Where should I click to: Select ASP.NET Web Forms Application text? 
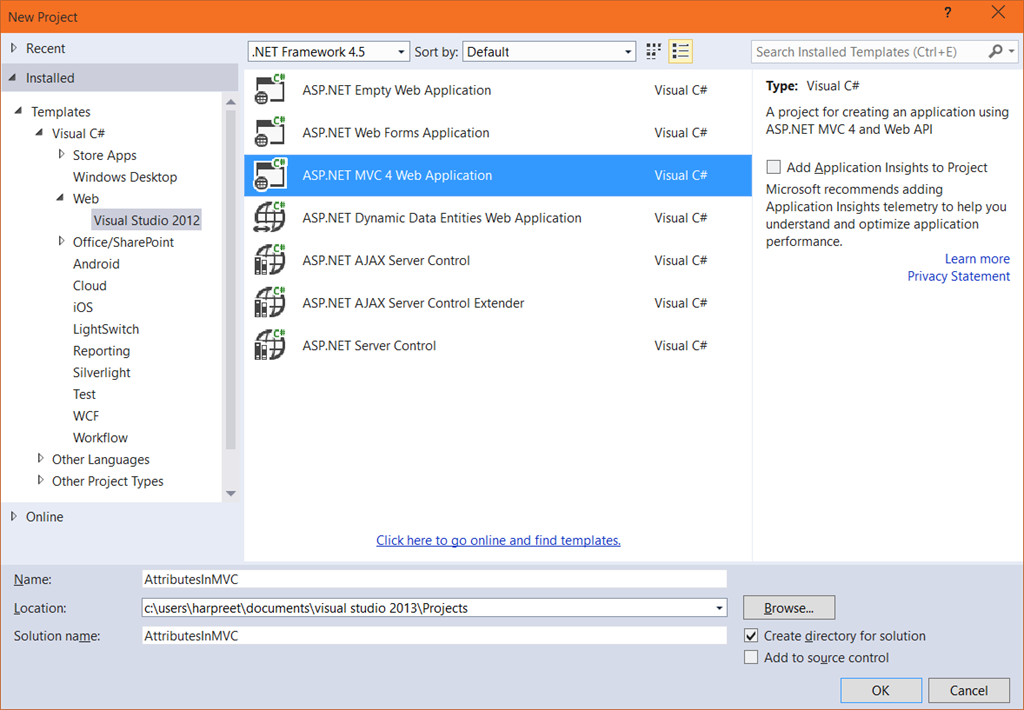tap(396, 133)
